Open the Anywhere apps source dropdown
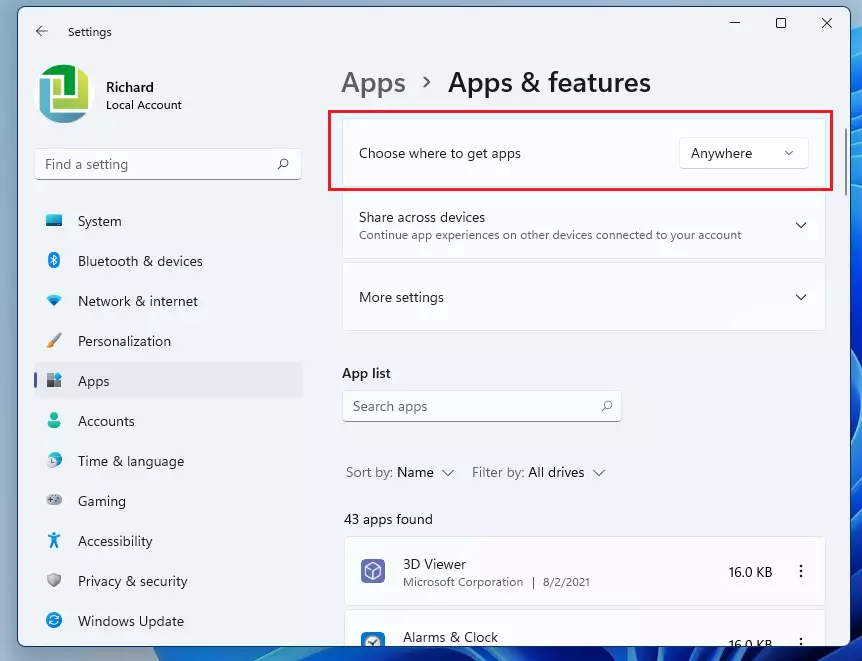The height and width of the screenshot is (661, 862). click(743, 153)
